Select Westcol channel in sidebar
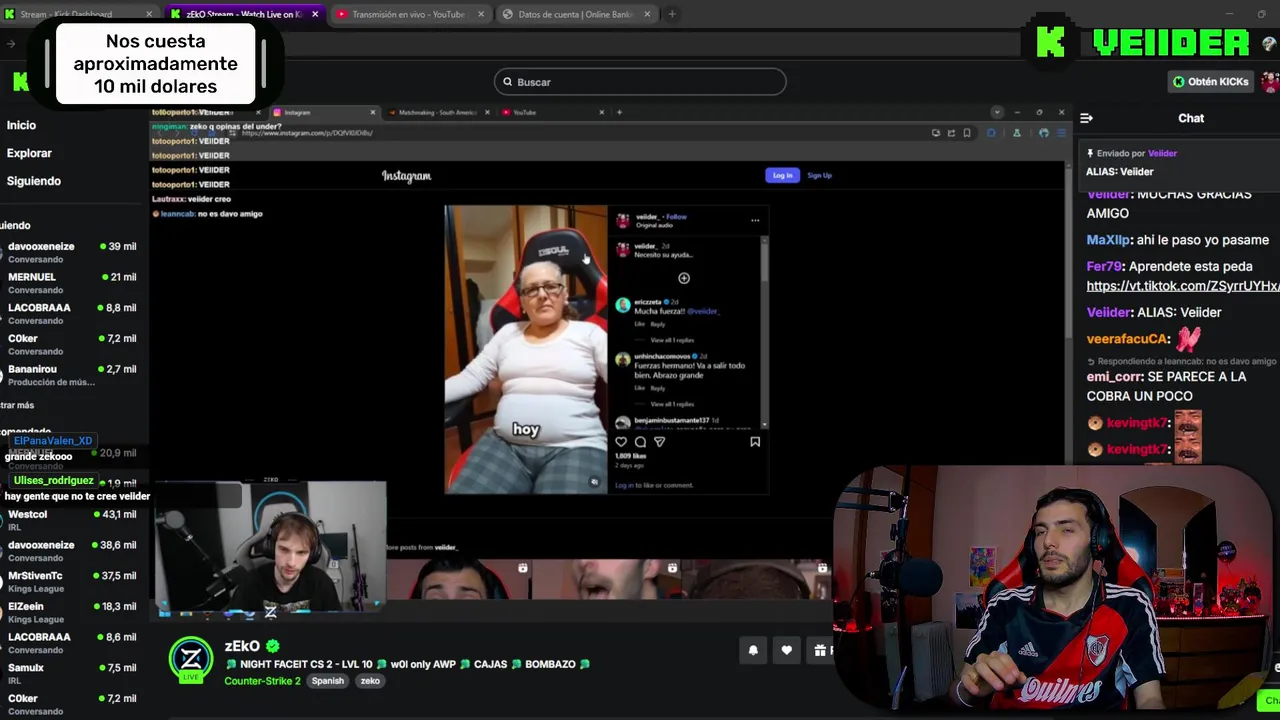Screen dimensions: 1280x720 click(70, 520)
